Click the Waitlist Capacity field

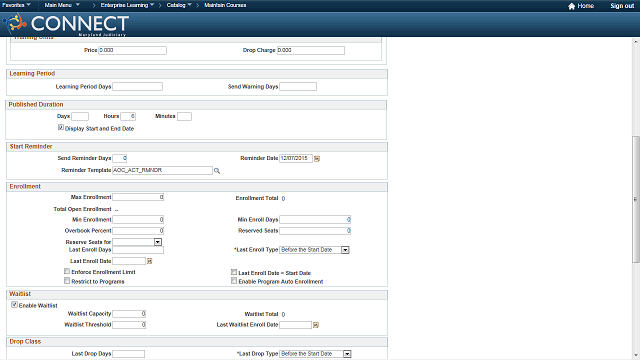(x=129, y=314)
